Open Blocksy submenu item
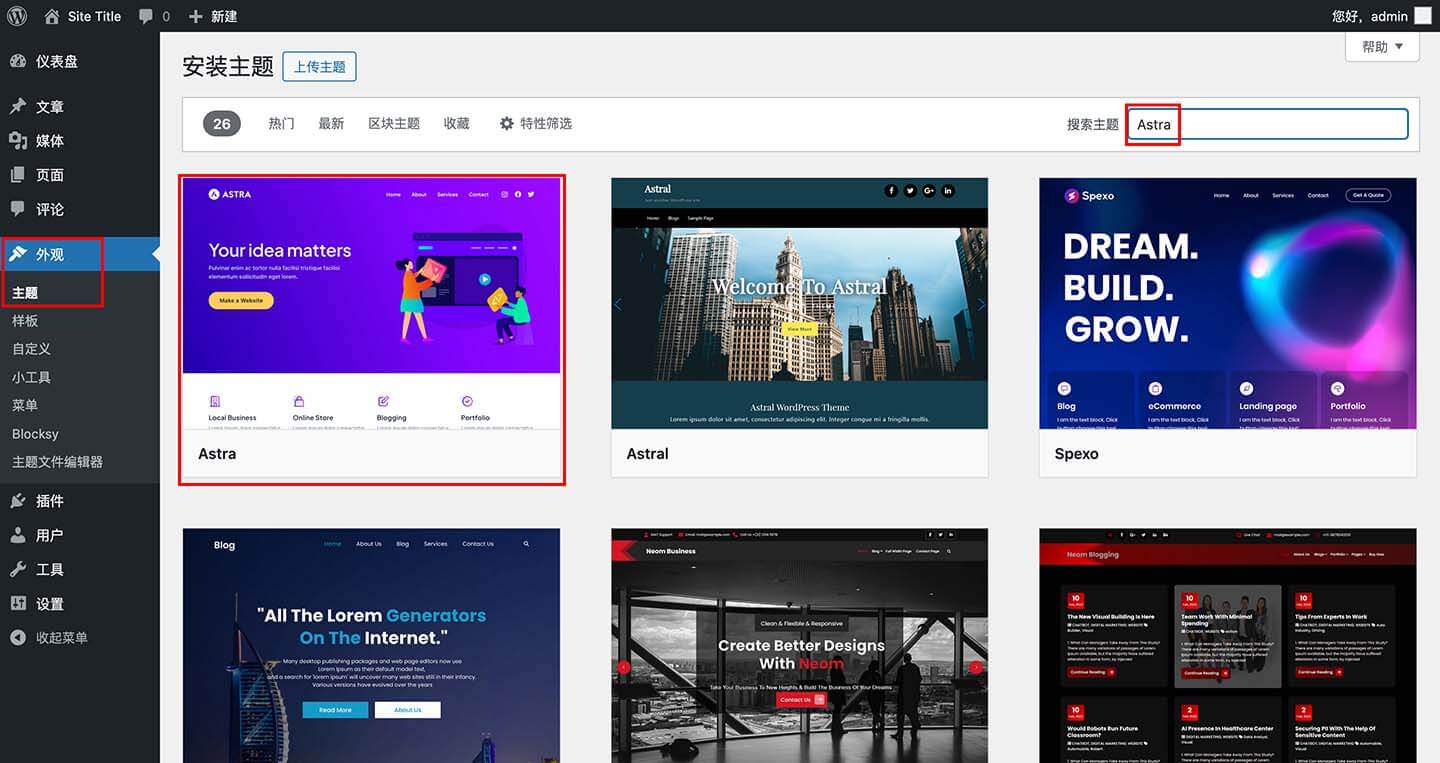This screenshot has height=763, width=1440. [x=35, y=434]
